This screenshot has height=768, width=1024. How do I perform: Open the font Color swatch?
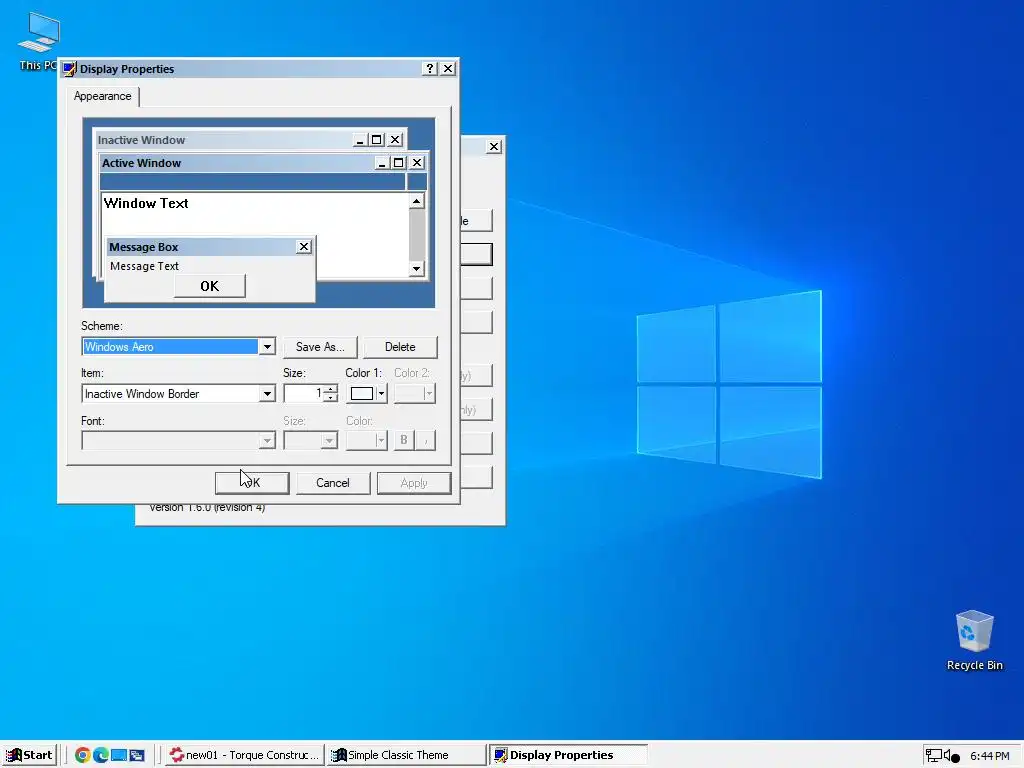(x=367, y=441)
